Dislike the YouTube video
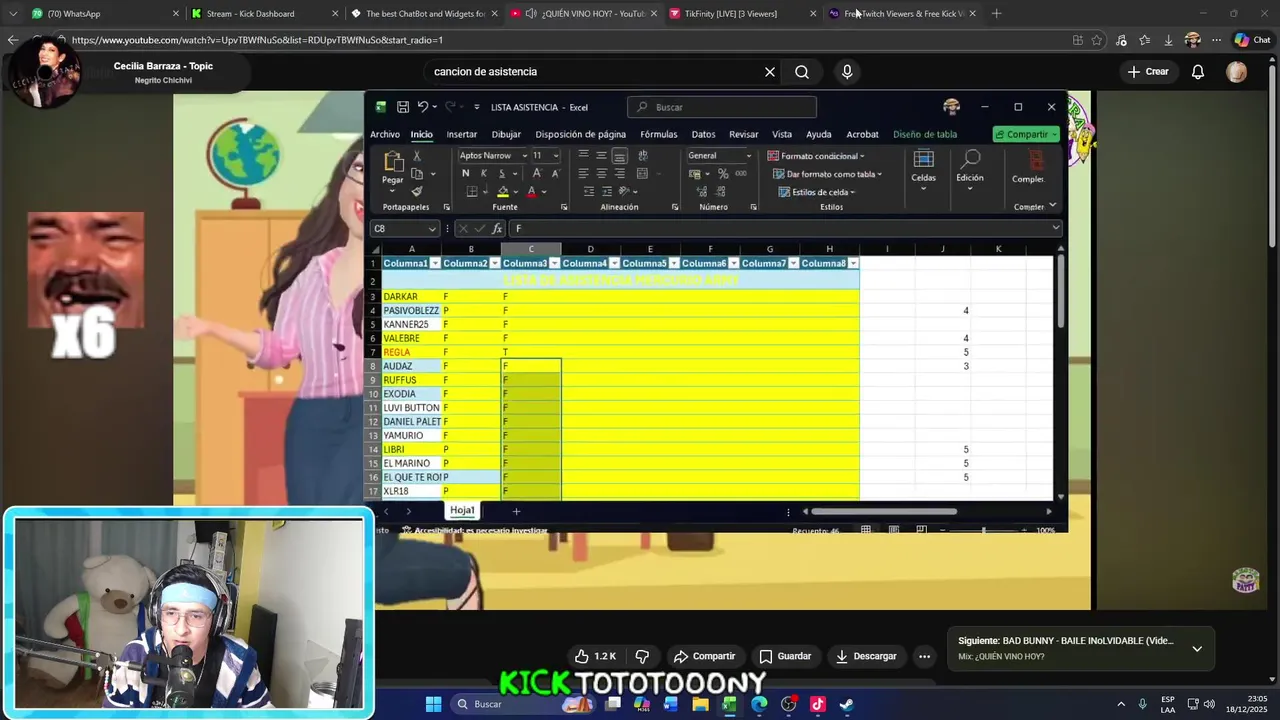Screen dimensions: 1280x720 [x=643, y=656]
